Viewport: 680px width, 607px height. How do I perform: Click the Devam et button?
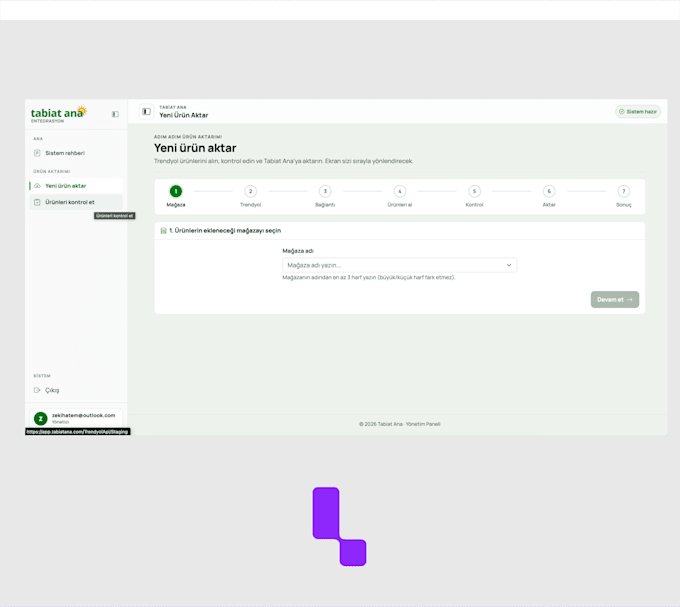615,300
